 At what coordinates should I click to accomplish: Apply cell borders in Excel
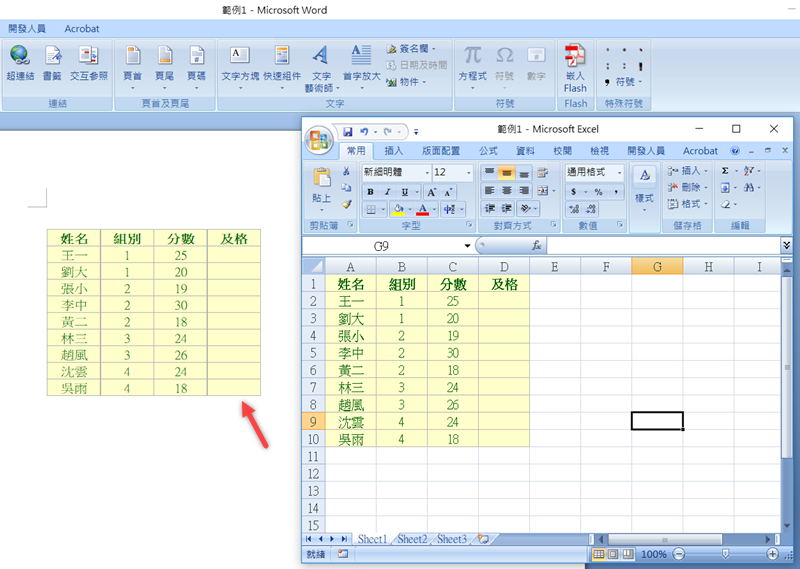[x=371, y=209]
